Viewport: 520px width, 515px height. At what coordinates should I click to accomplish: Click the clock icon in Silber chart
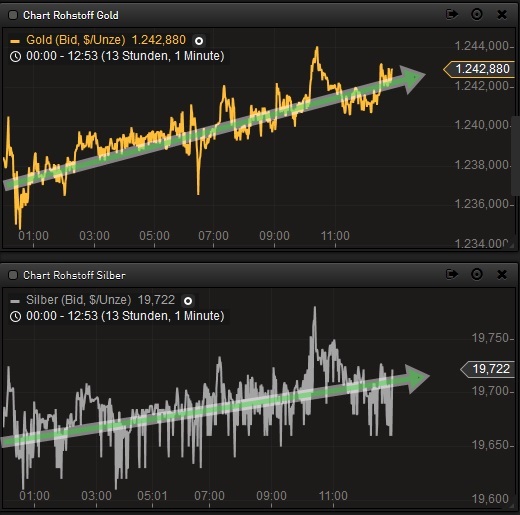[x=15, y=317]
